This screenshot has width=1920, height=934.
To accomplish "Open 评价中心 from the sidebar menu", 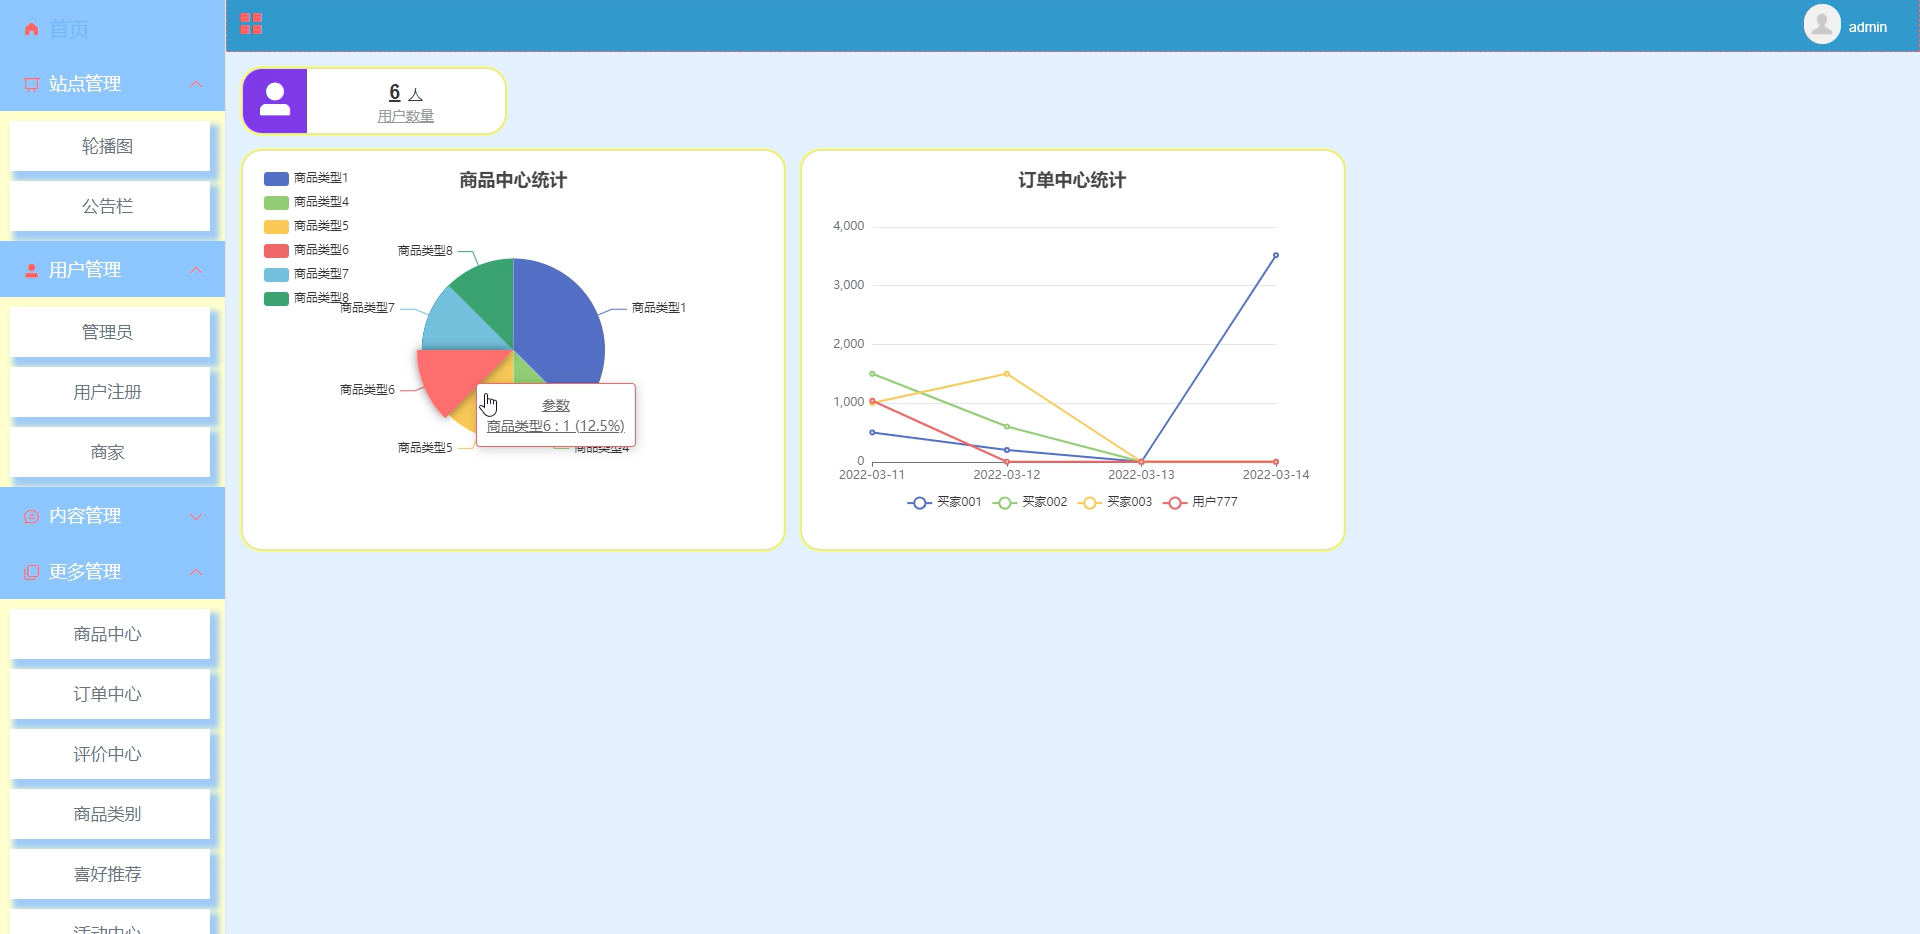I will pos(109,754).
